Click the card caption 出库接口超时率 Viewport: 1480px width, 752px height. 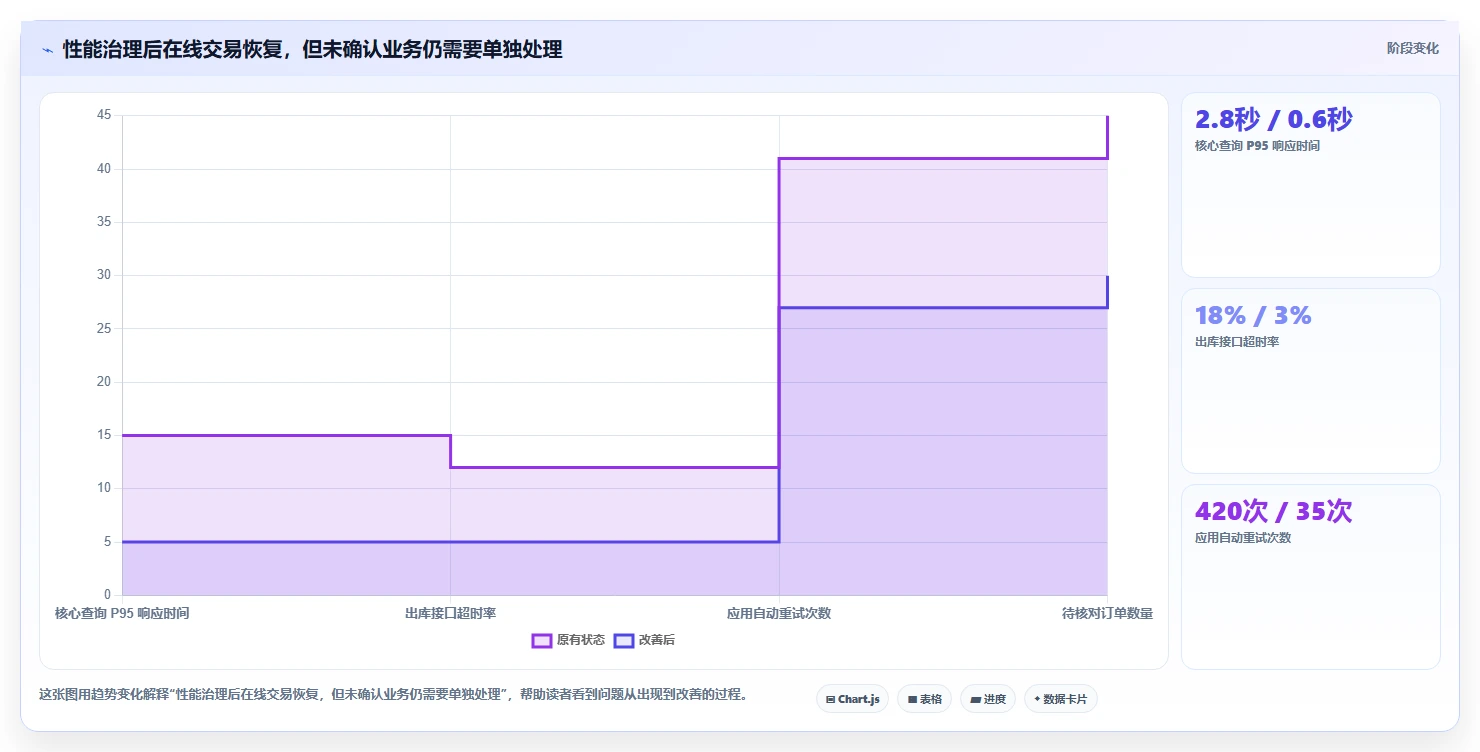pyautogui.click(x=1237, y=342)
